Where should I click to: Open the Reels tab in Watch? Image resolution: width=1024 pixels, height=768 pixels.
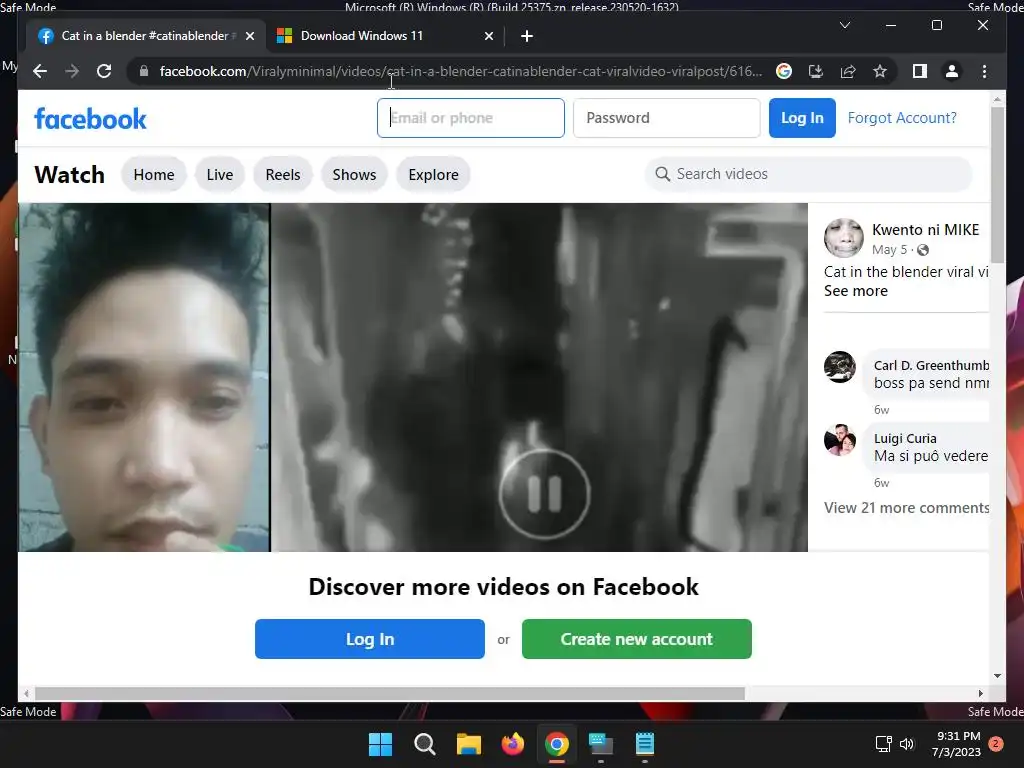tap(283, 174)
